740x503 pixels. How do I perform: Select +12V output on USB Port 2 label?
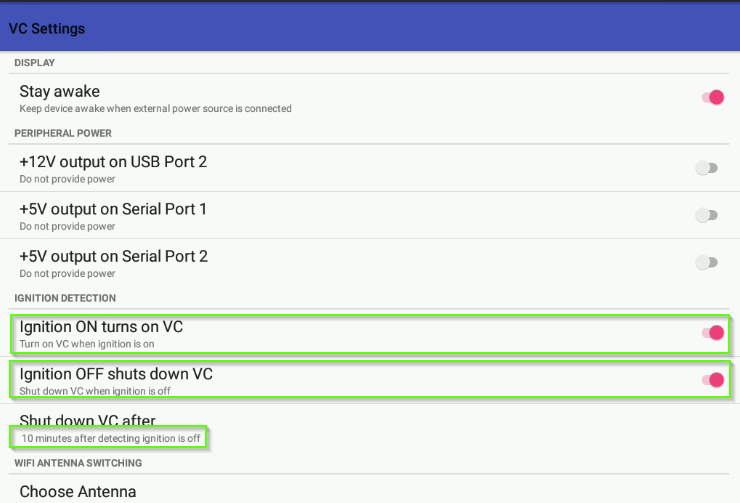[x=113, y=162]
